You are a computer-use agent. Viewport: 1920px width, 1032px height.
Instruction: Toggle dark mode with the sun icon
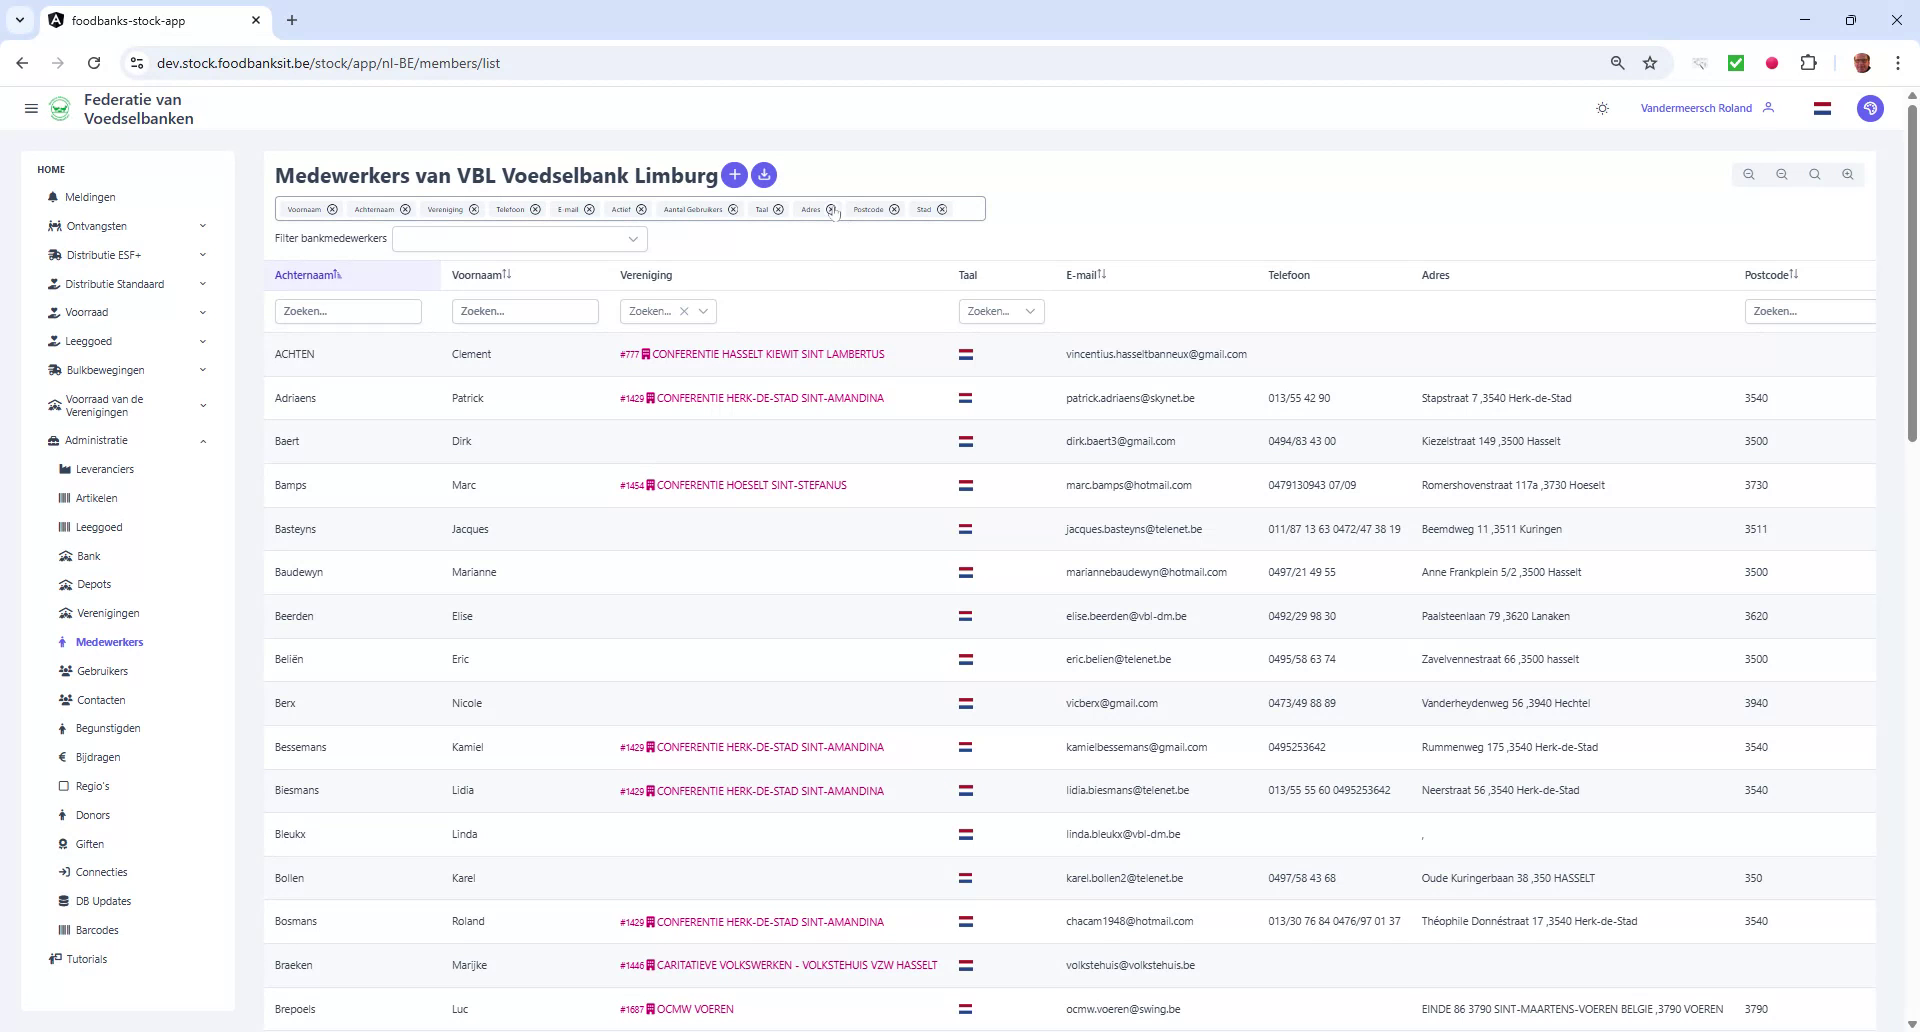point(1602,108)
